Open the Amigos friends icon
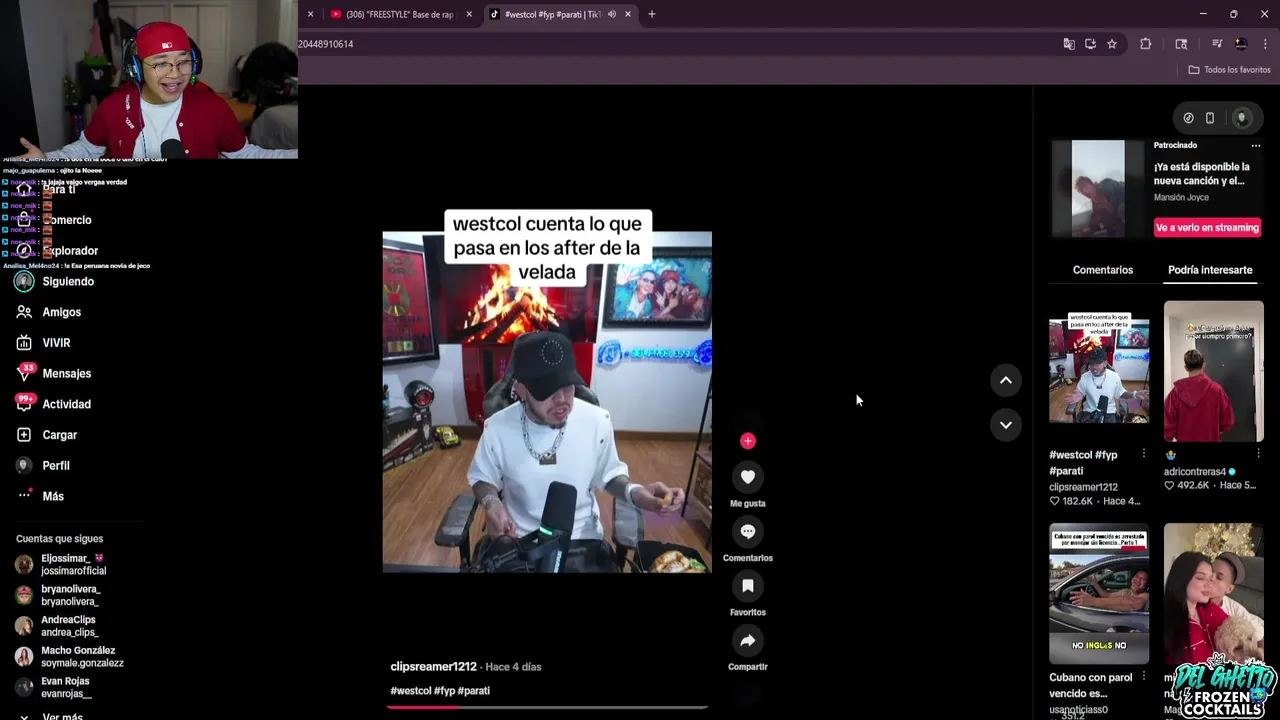Screen dimensions: 1280x720 tap(24, 312)
